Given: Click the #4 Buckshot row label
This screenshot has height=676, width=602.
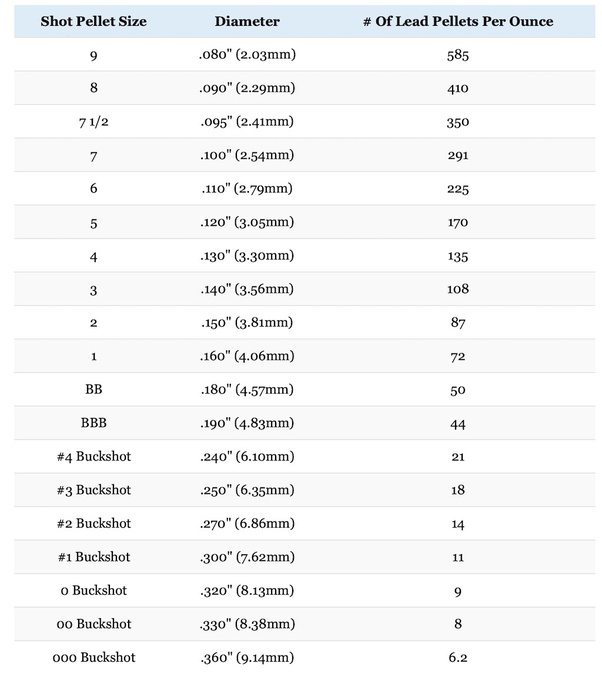Looking at the screenshot, I should tap(94, 457).
